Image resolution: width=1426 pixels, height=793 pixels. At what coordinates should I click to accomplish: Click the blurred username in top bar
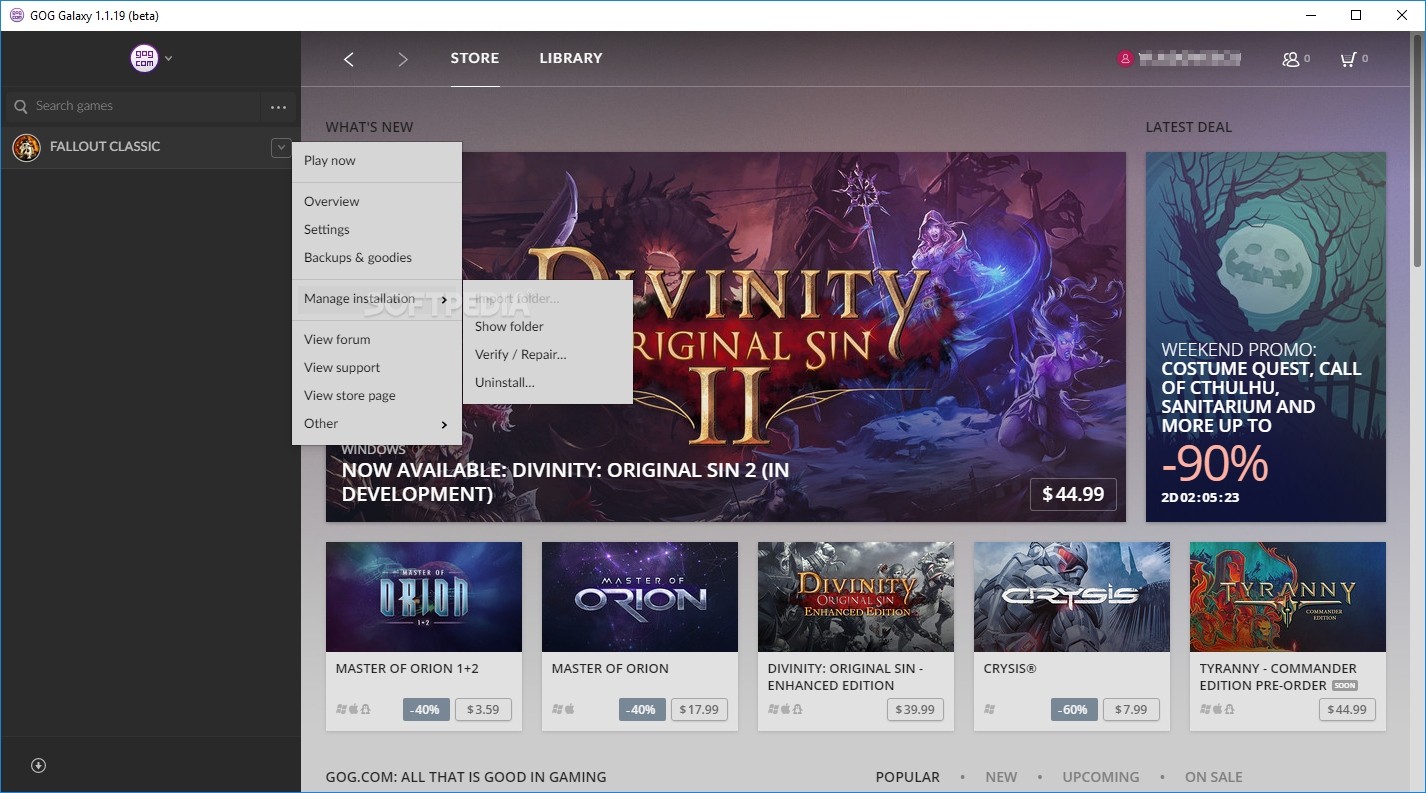click(1190, 59)
